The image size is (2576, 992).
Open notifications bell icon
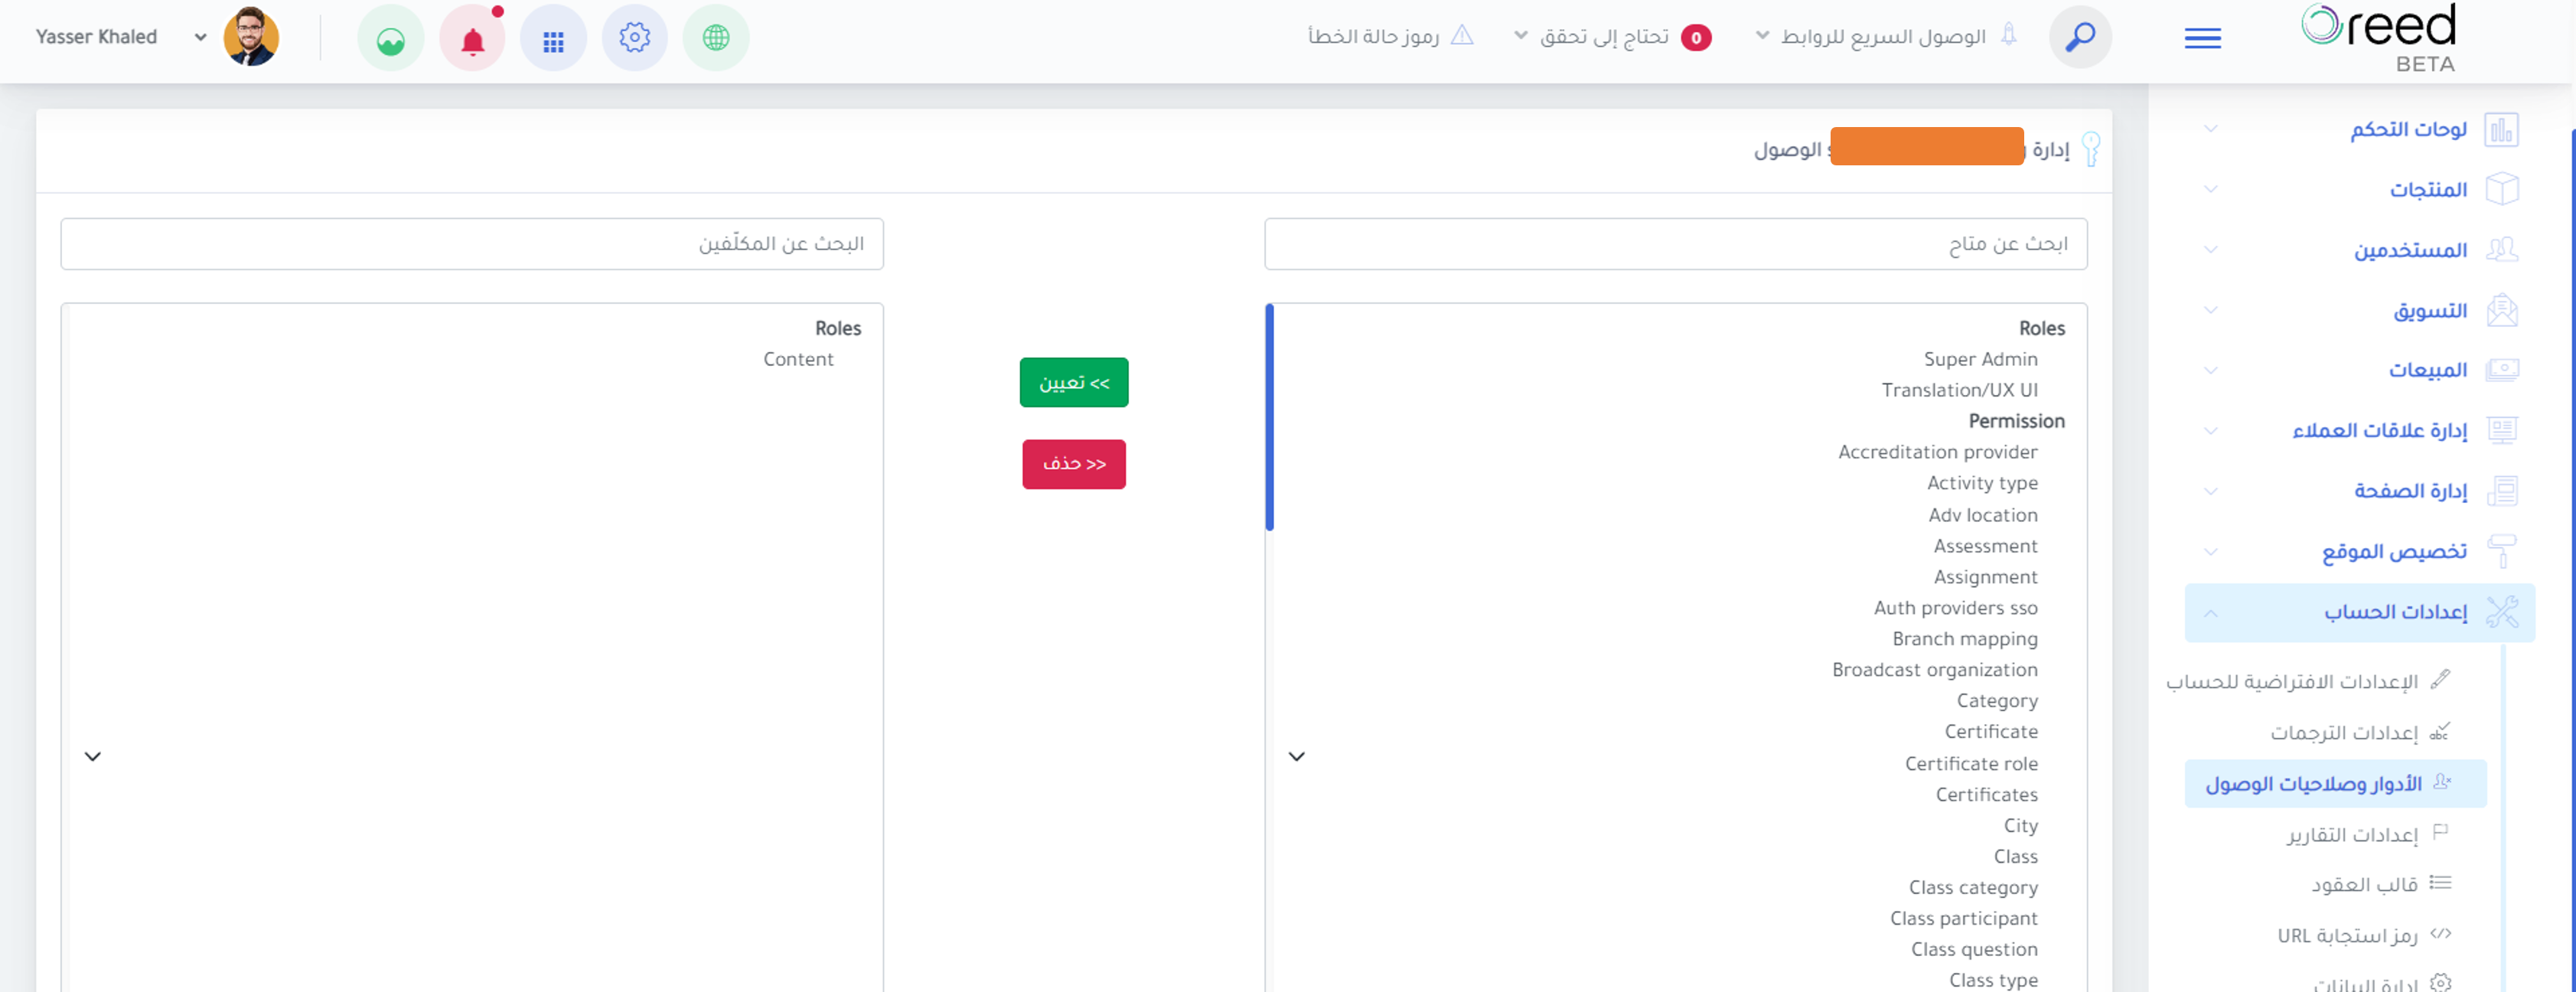(472, 38)
